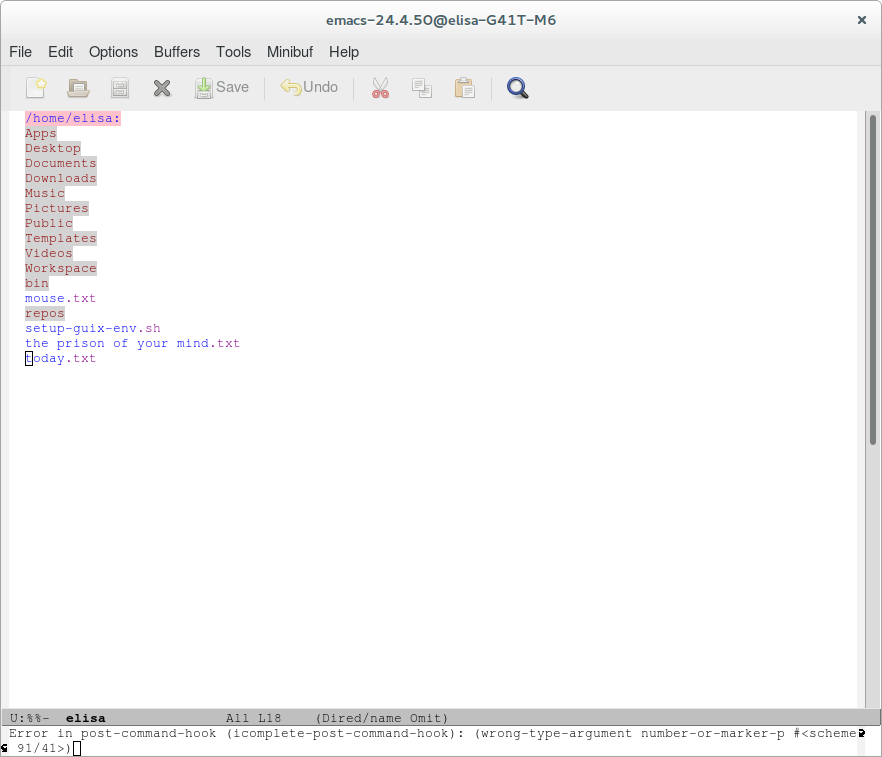
Task: Expand the Tools menu
Action: [x=233, y=52]
